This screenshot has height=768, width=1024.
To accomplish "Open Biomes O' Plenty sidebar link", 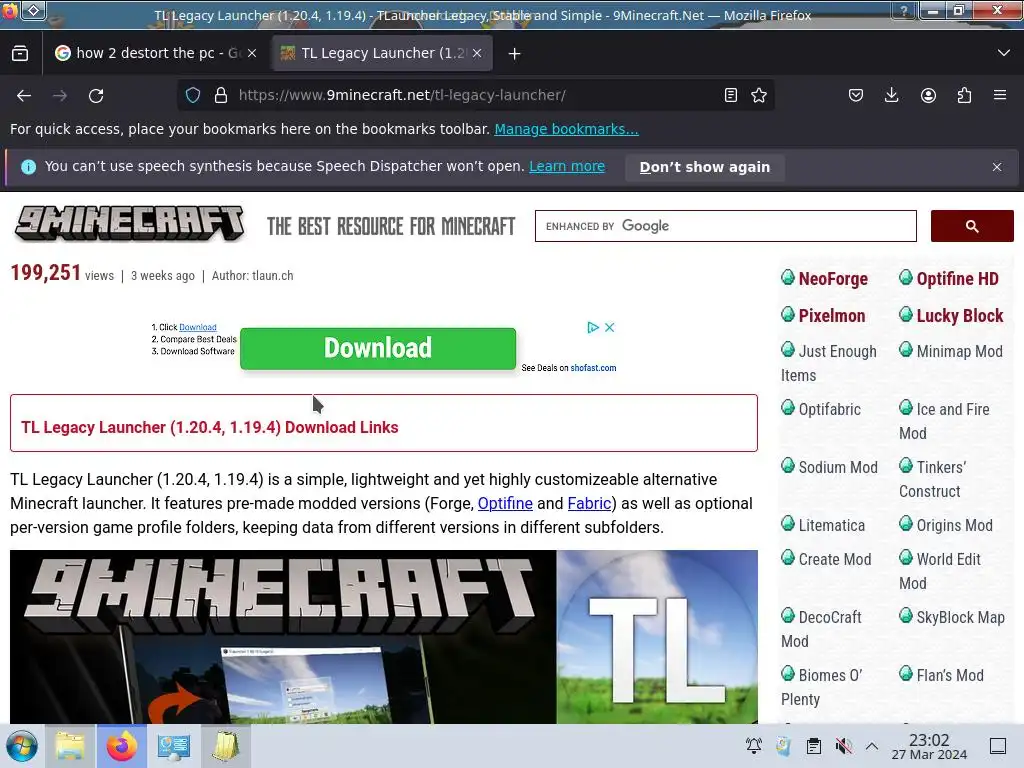I will tap(822, 688).
